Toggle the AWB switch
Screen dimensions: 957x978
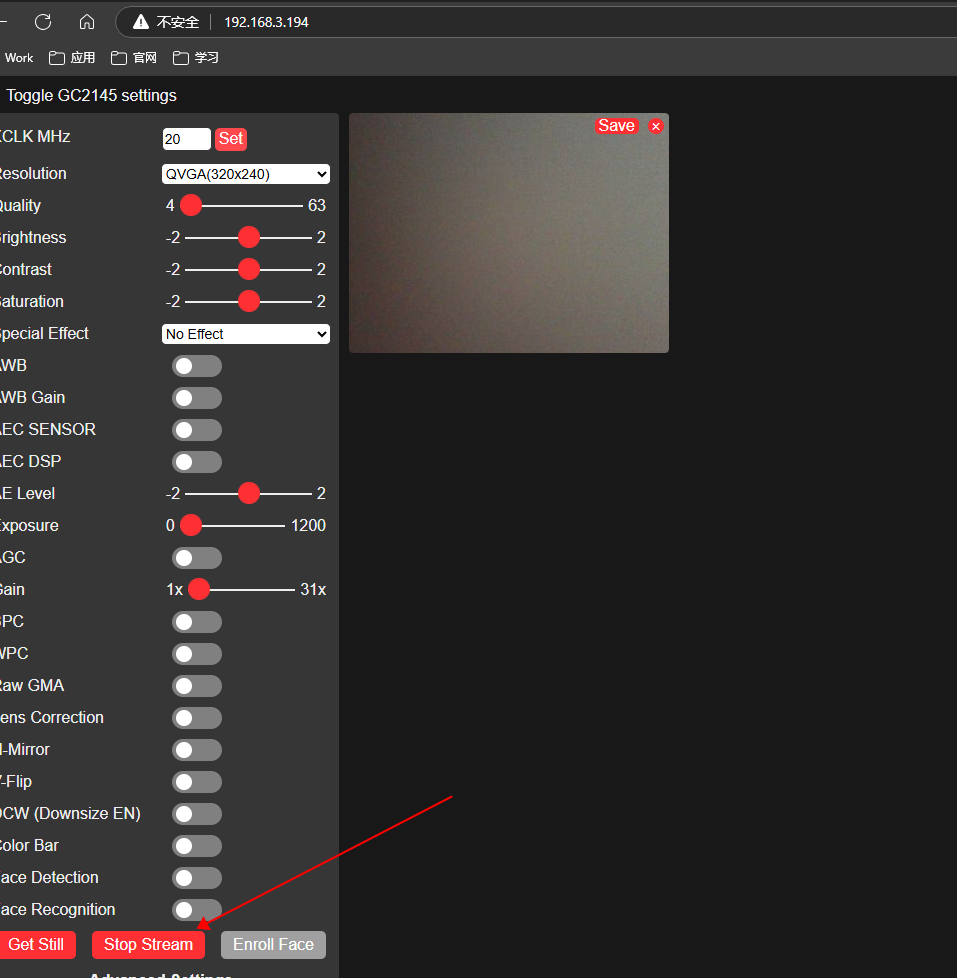tap(197, 366)
